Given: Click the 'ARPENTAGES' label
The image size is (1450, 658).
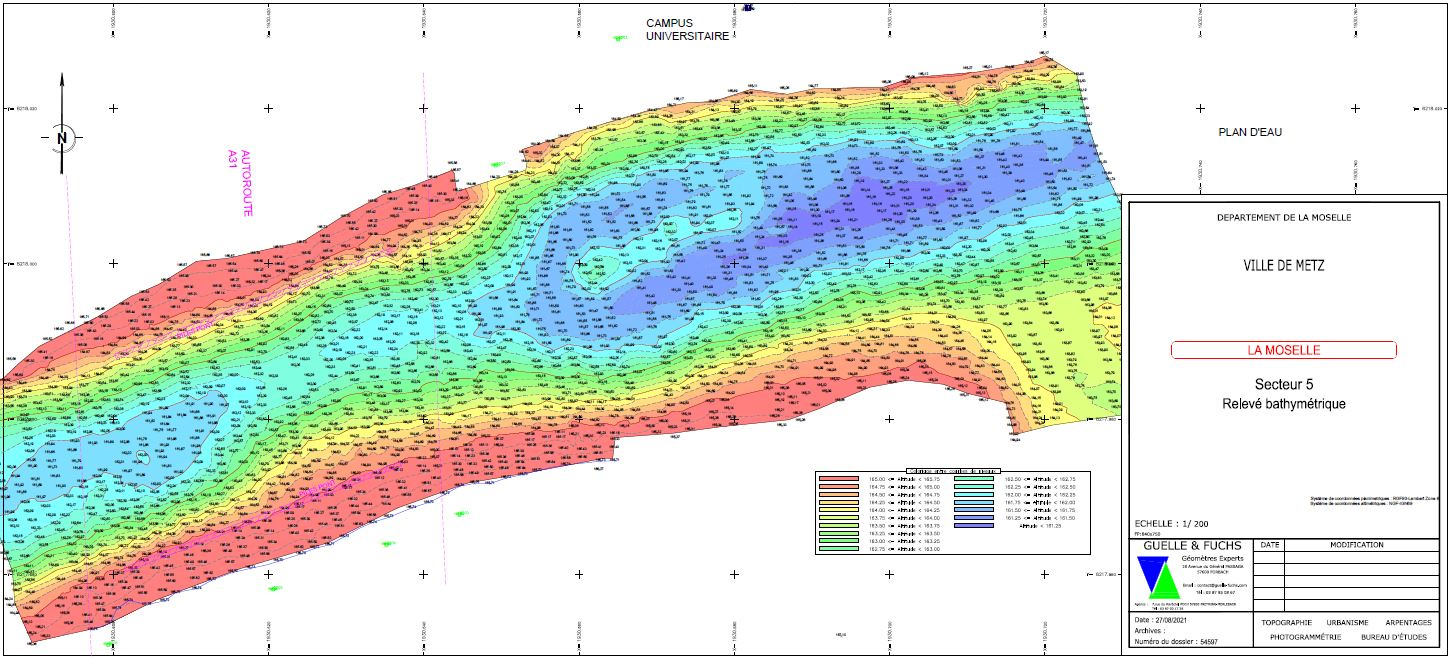Looking at the screenshot, I should click(x=1408, y=622).
